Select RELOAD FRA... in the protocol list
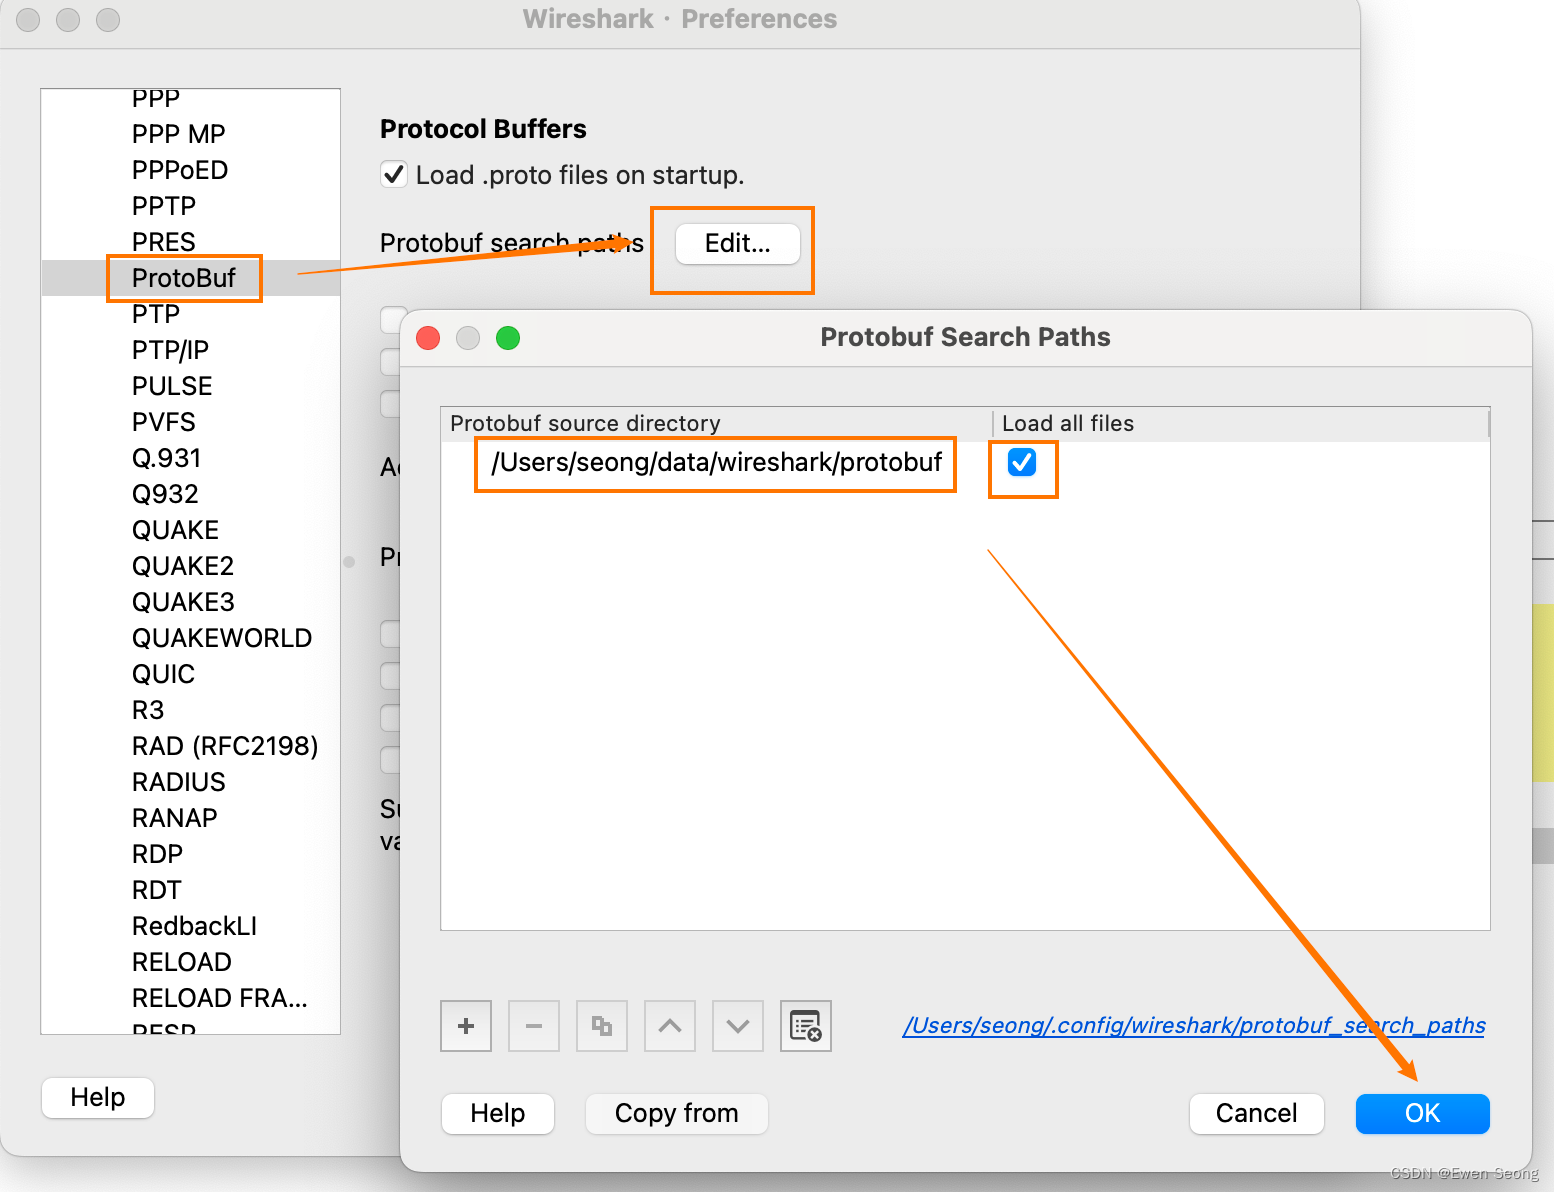 coord(191,998)
